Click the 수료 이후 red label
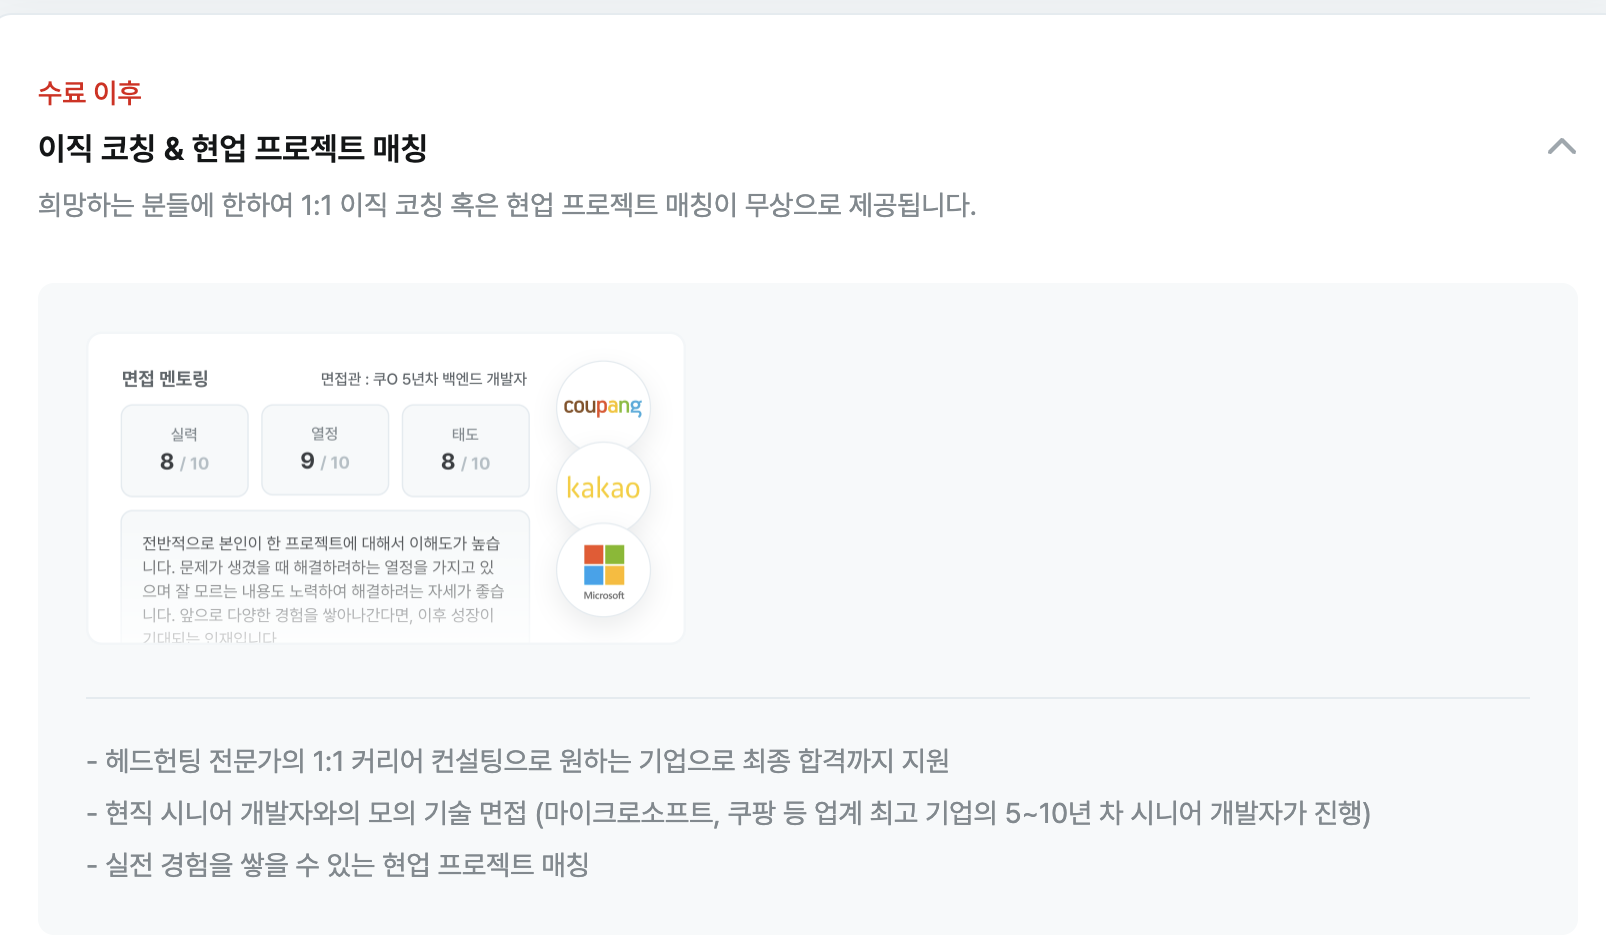This screenshot has width=1606, height=946. coord(90,93)
